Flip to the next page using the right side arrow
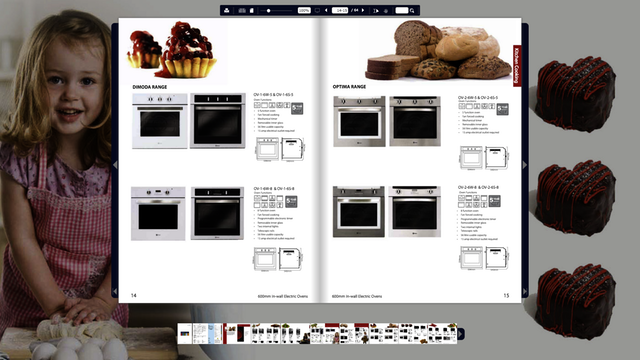640x360 pixels. (x=525, y=165)
